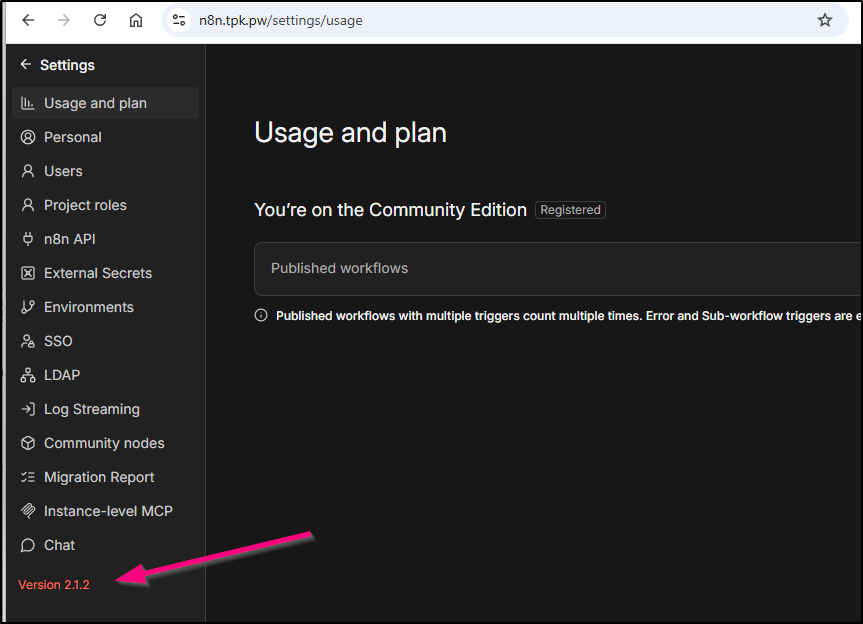Click the Community nodes cube icon
This screenshot has width=863, height=624.
click(x=28, y=443)
